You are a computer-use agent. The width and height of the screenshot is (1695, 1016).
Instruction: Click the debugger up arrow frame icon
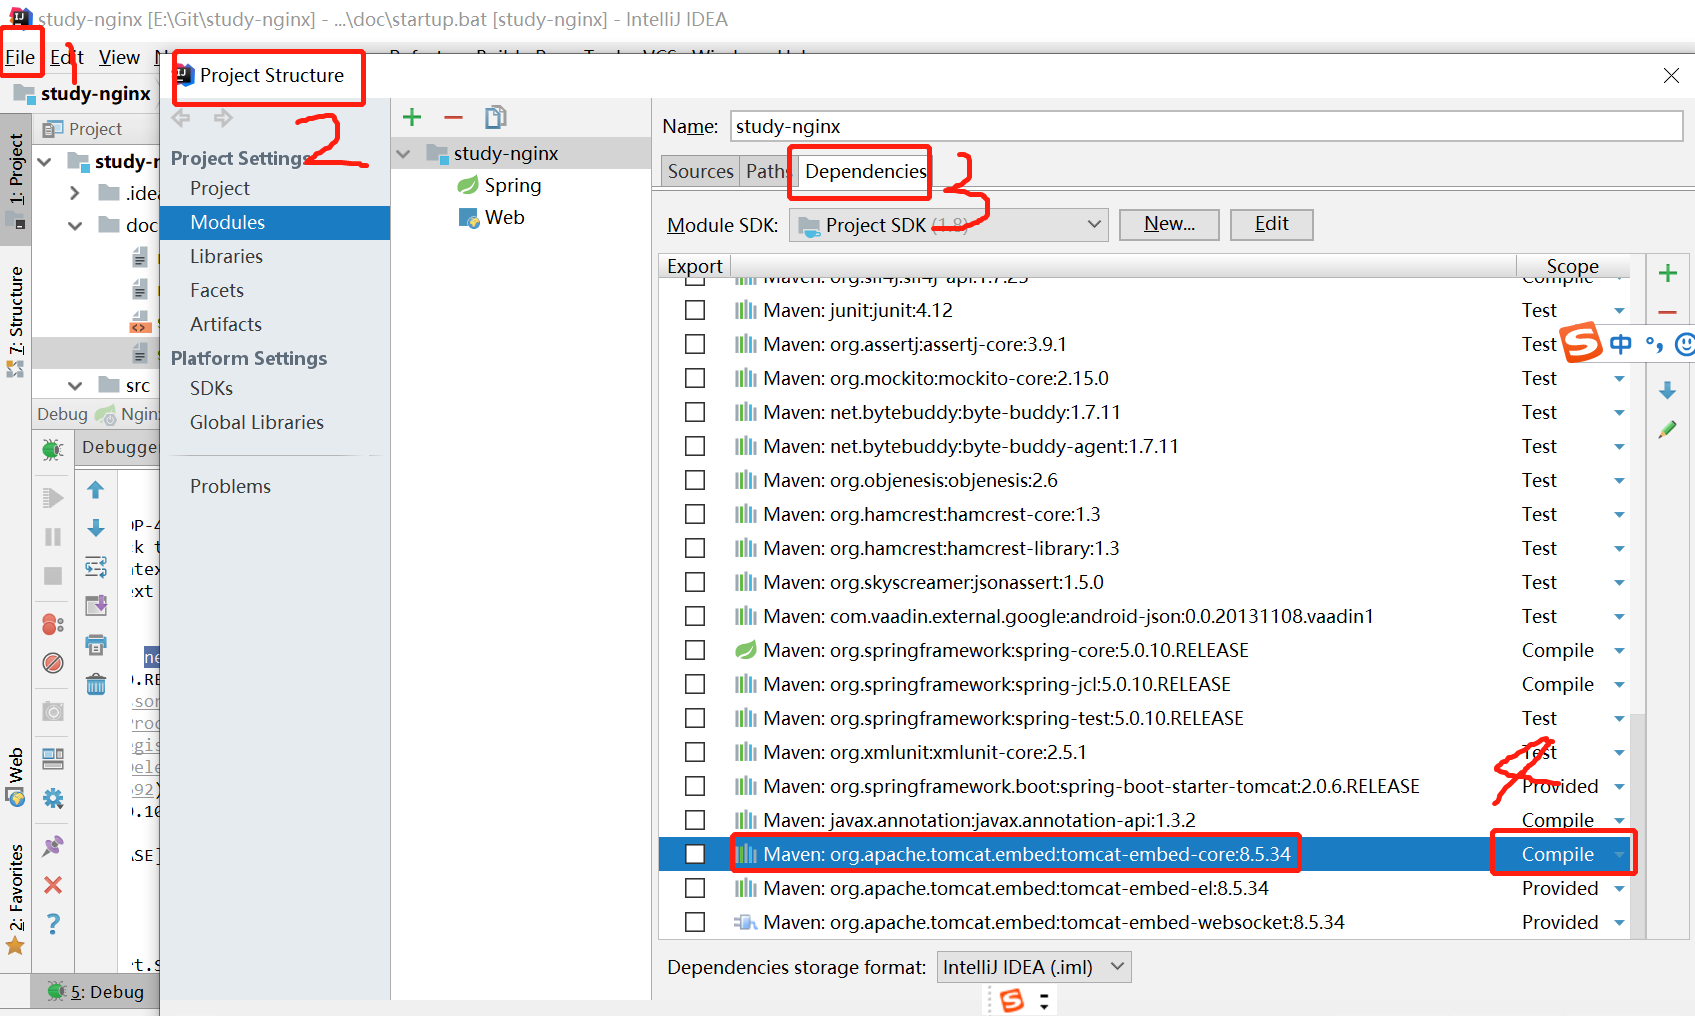(95, 490)
